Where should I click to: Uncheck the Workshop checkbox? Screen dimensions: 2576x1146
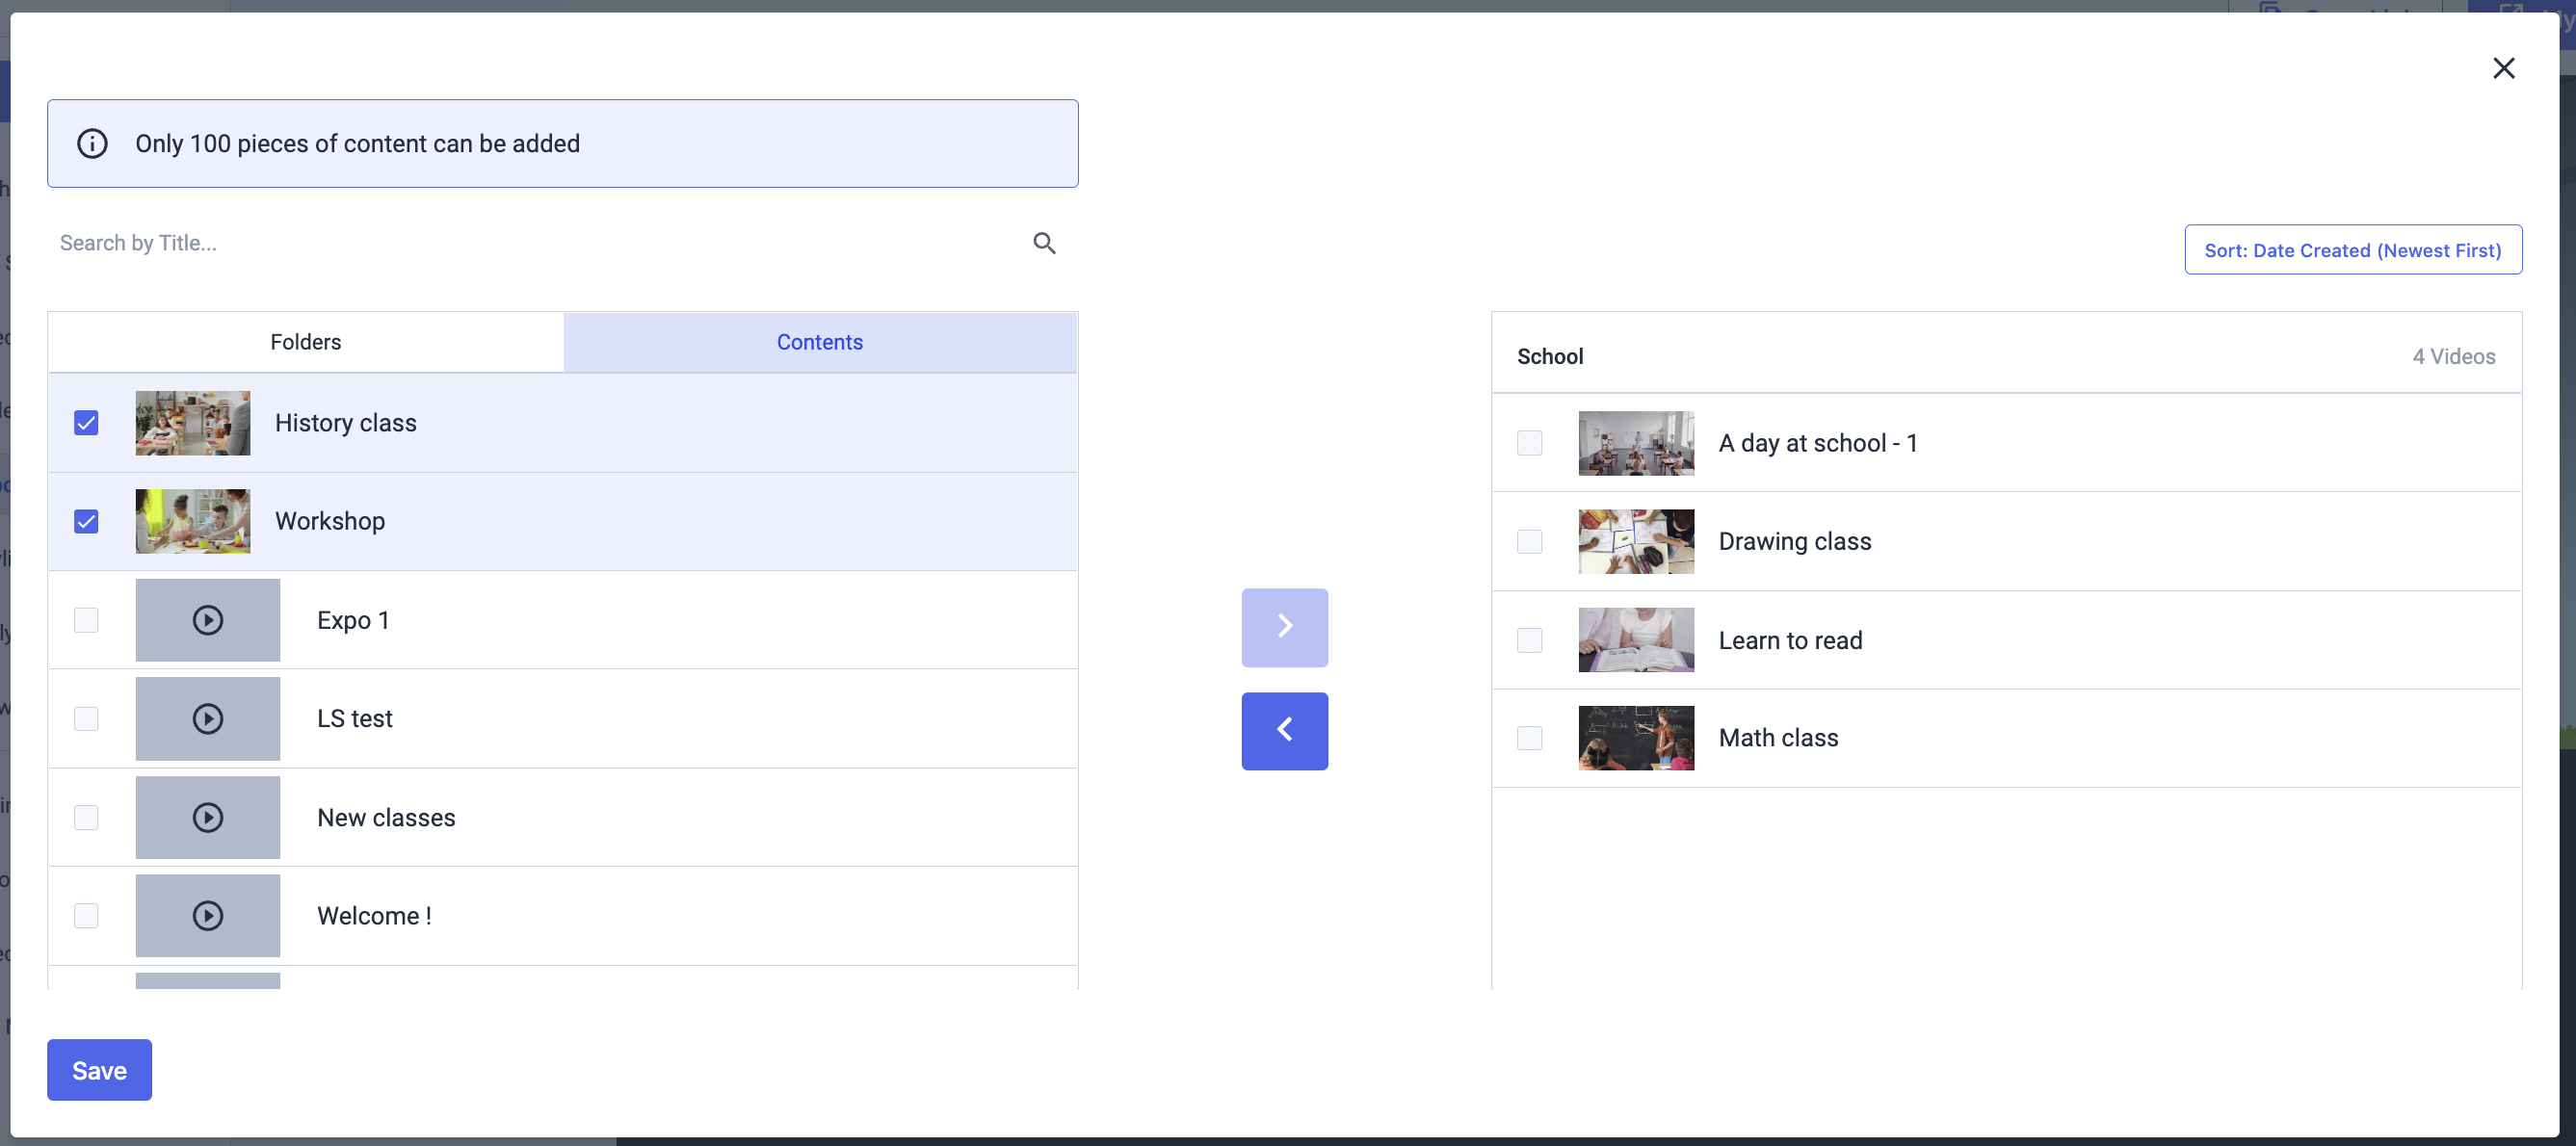[86, 522]
